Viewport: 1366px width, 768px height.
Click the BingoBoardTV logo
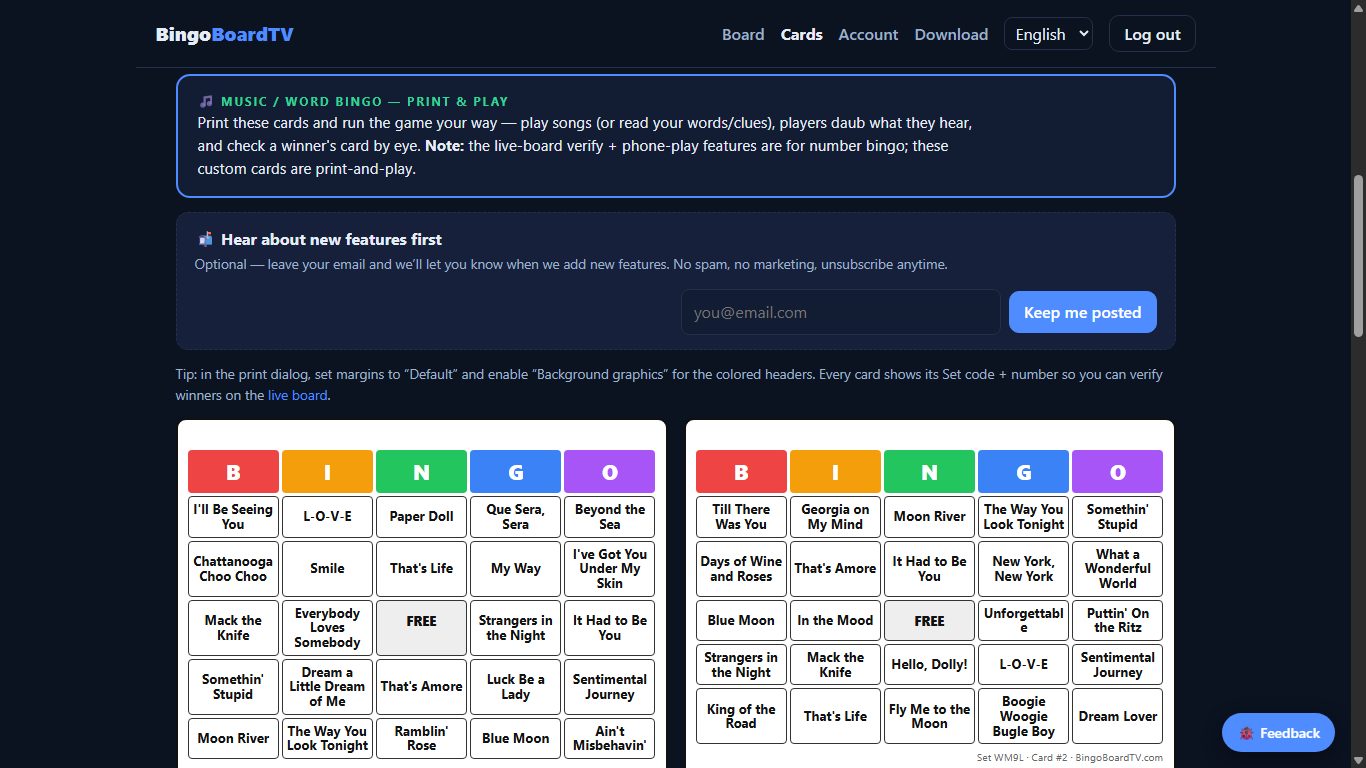coord(224,34)
